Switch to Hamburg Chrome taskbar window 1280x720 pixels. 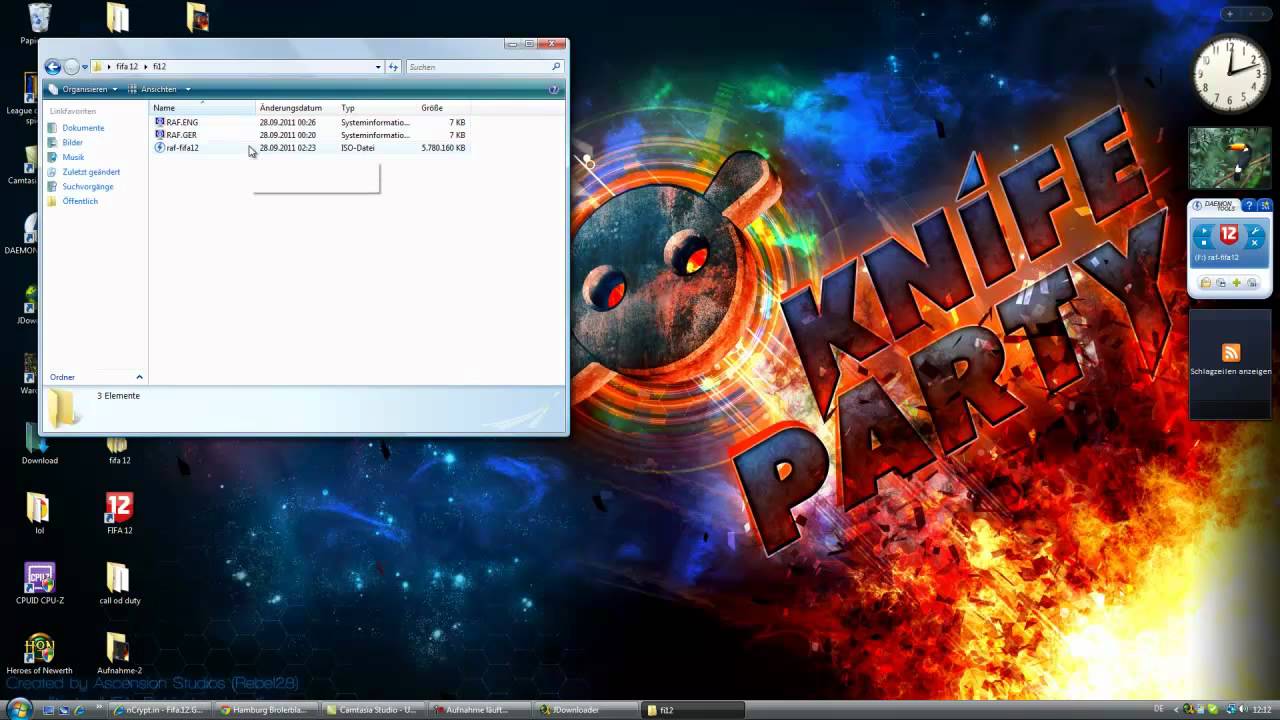click(x=268, y=710)
